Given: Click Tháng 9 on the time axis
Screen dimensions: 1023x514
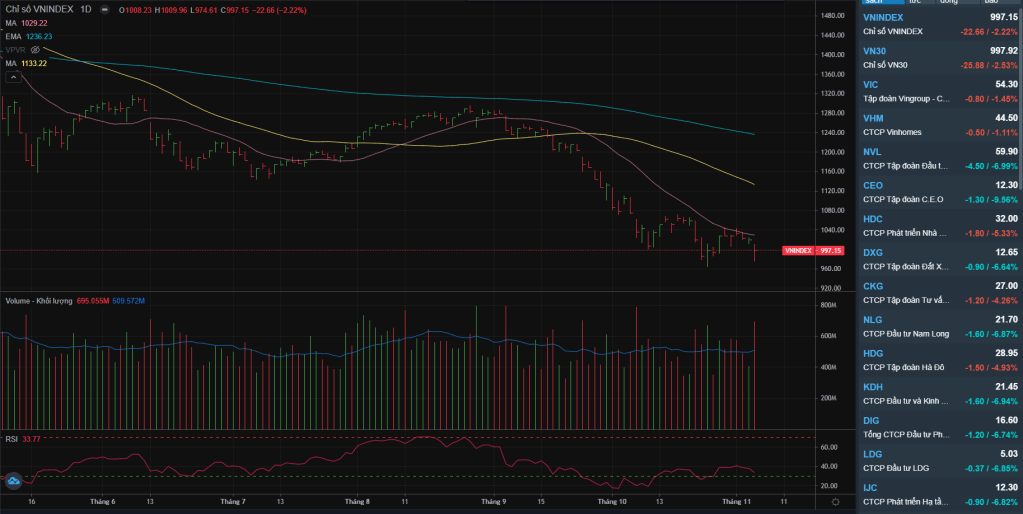Looking at the screenshot, I should click(x=492, y=501).
